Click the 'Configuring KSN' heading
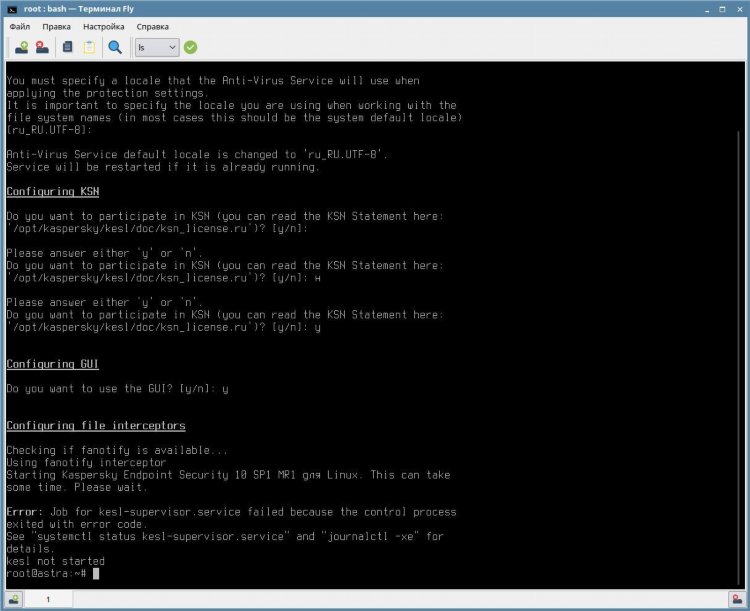Screen dimensions: 750x611 (x=53, y=191)
